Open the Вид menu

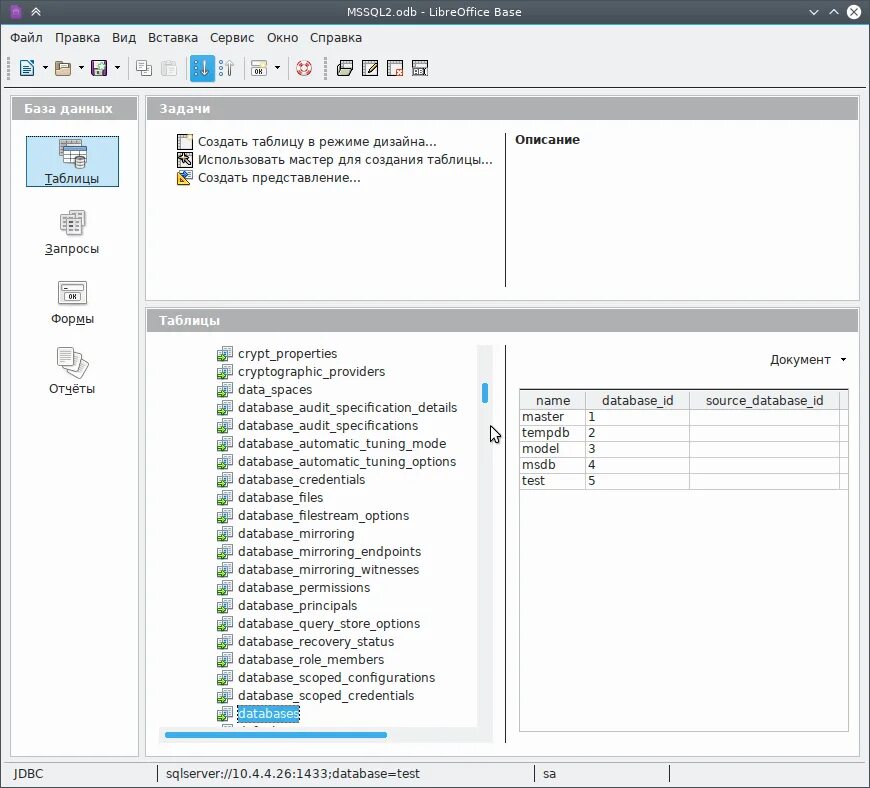124,38
